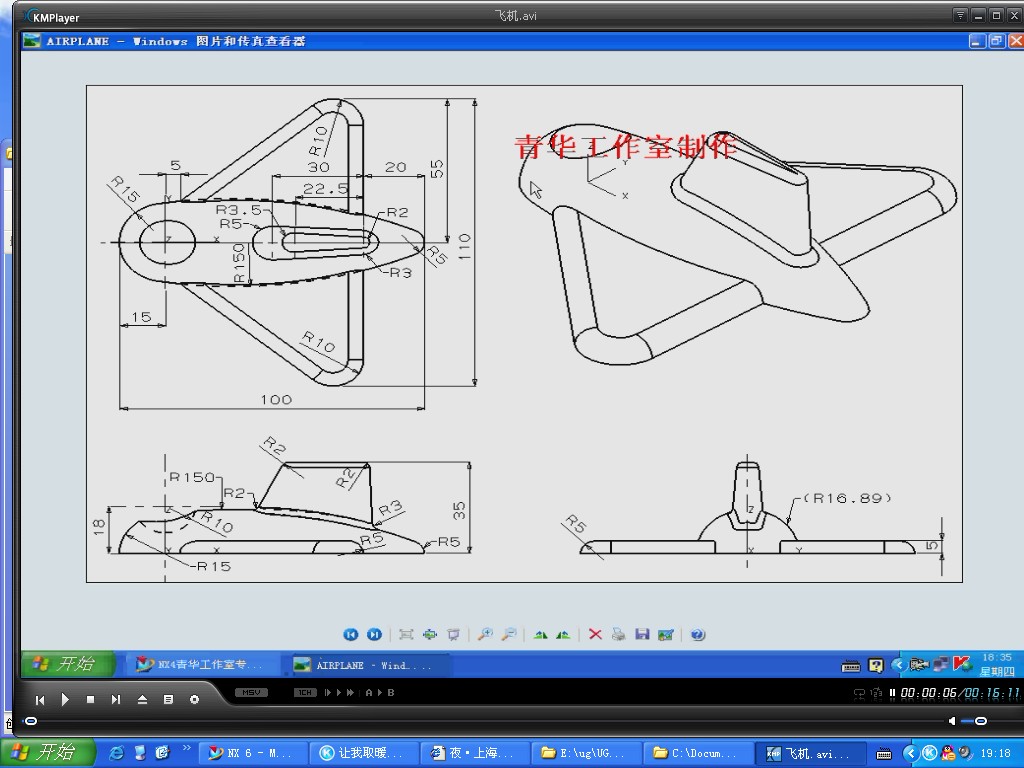Switch to NX 6 taskbar window
1024x768 pixels.
click(253, 753)
